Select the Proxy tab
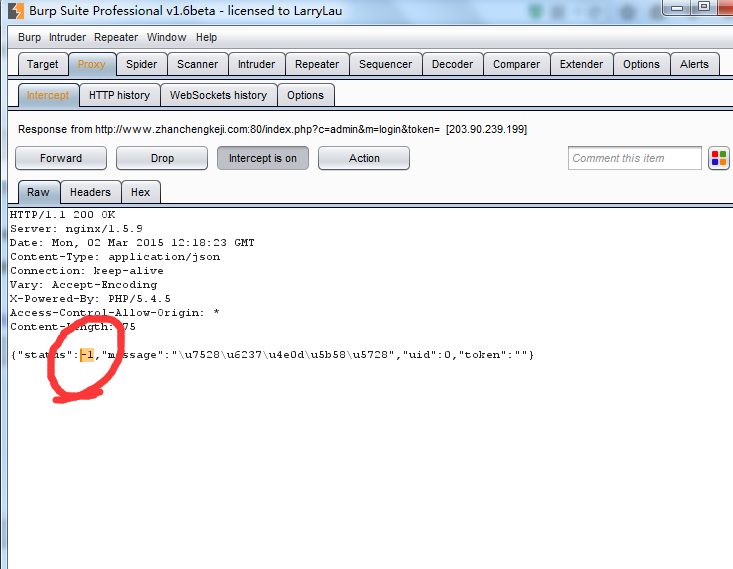This screenshot has width=733, height=569. tap(92, 64)
